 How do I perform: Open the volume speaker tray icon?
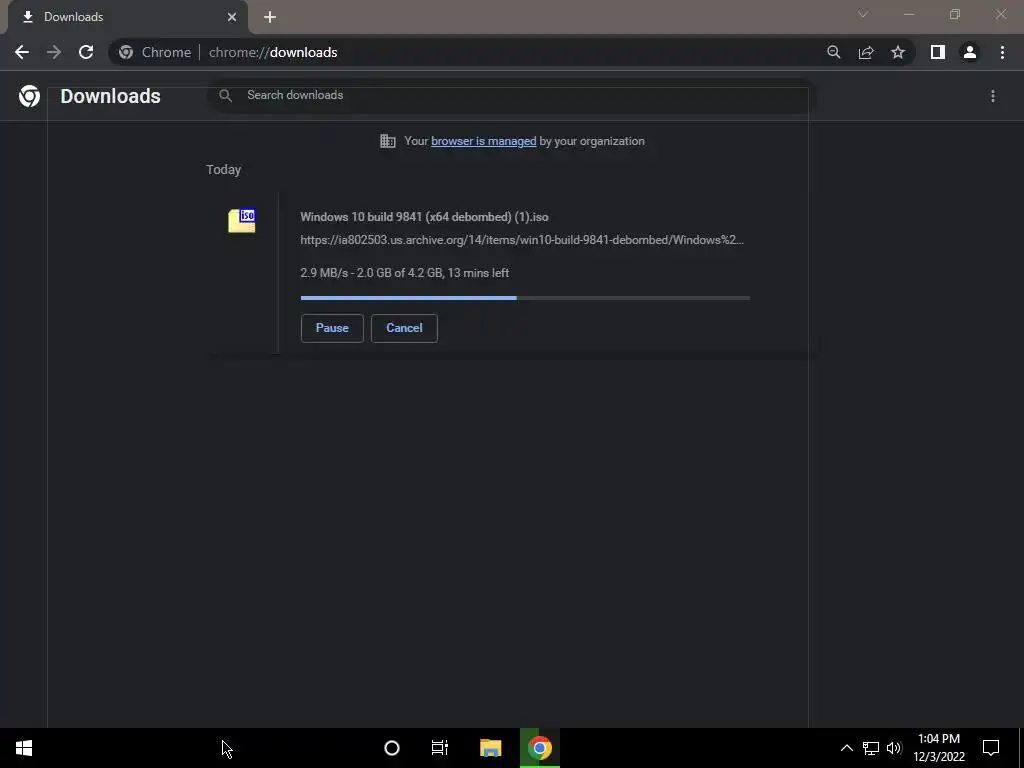pos(894,748)
